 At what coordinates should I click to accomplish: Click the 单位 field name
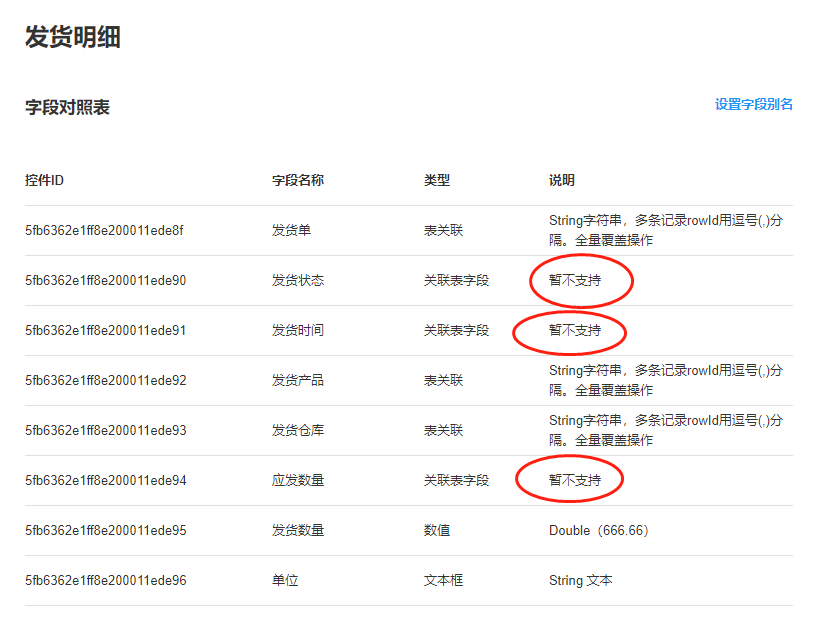pyautogui.click(x=285, y=580)
